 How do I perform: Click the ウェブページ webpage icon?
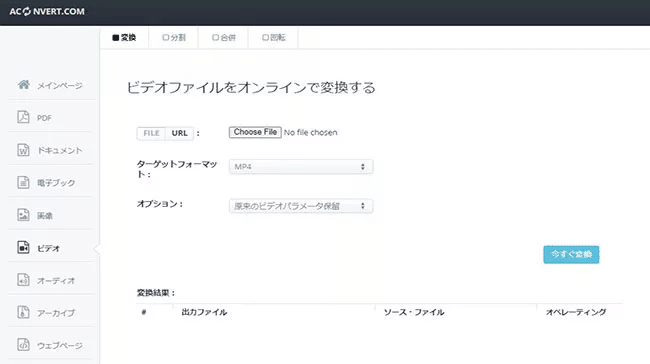(x=23, y=345)
